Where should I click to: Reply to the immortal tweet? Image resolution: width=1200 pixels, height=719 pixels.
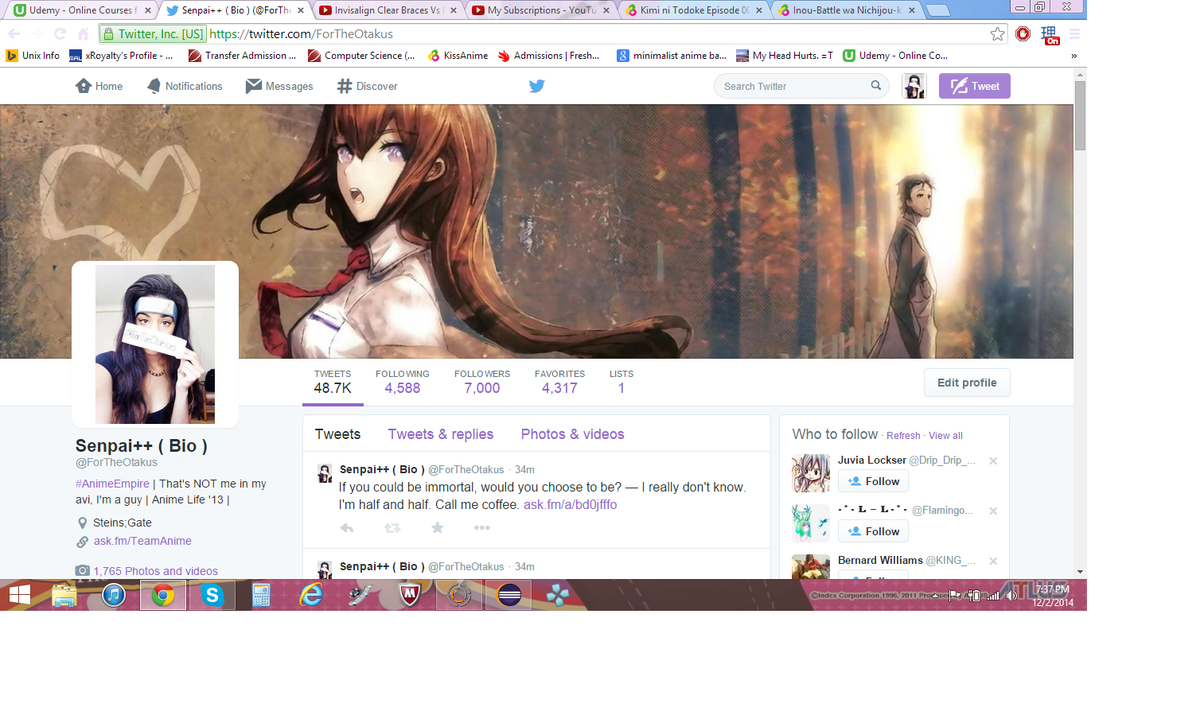pos(347,528)
